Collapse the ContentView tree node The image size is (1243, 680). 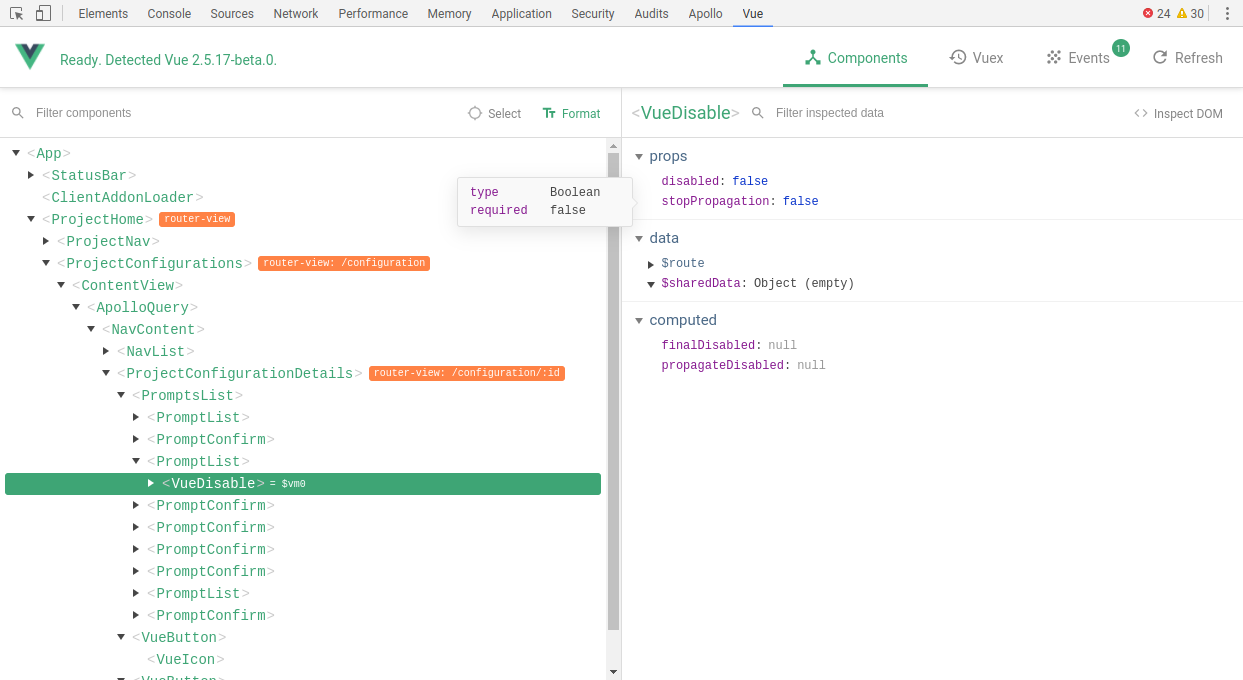[x=61, y=285]
